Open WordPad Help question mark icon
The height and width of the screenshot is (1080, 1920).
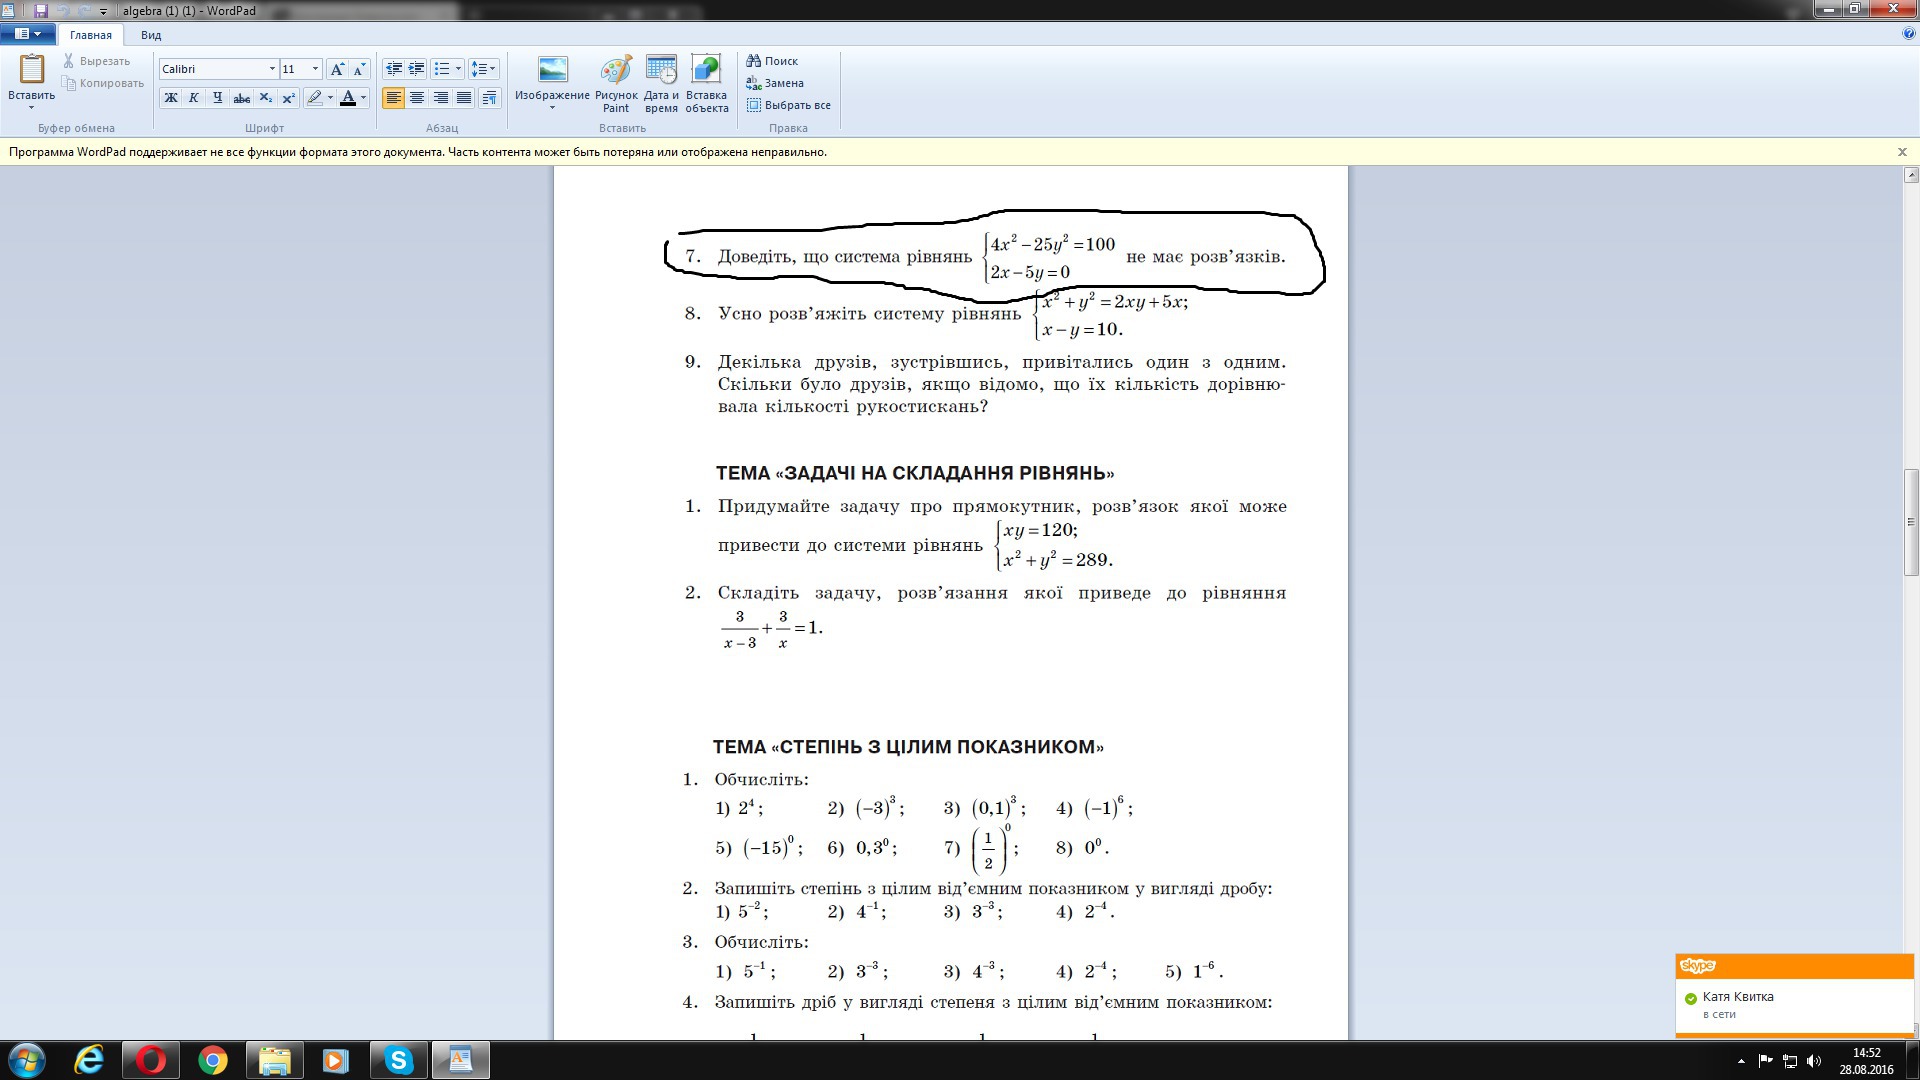[1908, 34]
